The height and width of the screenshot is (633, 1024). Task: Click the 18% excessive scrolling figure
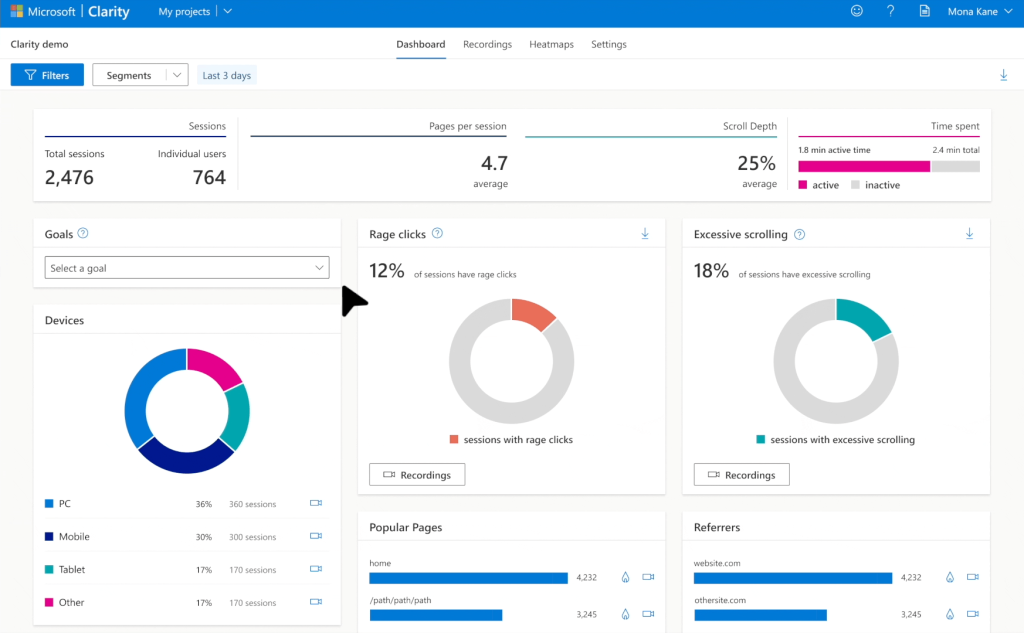(711, 270)
